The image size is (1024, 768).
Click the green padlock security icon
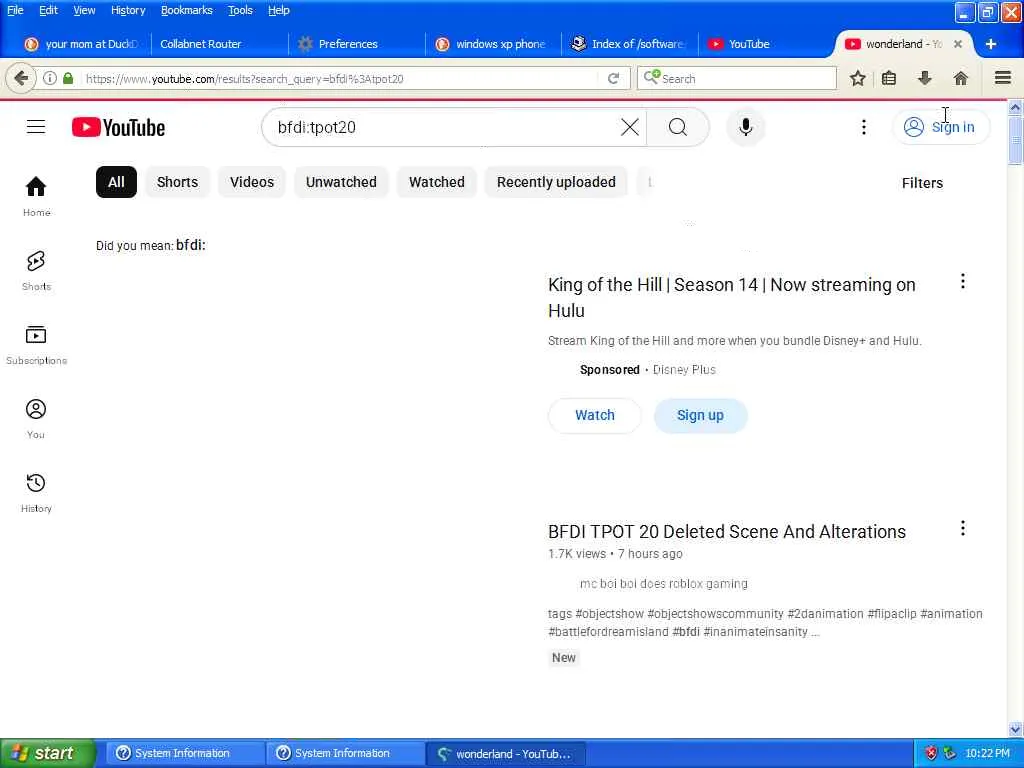coord(68,78)
